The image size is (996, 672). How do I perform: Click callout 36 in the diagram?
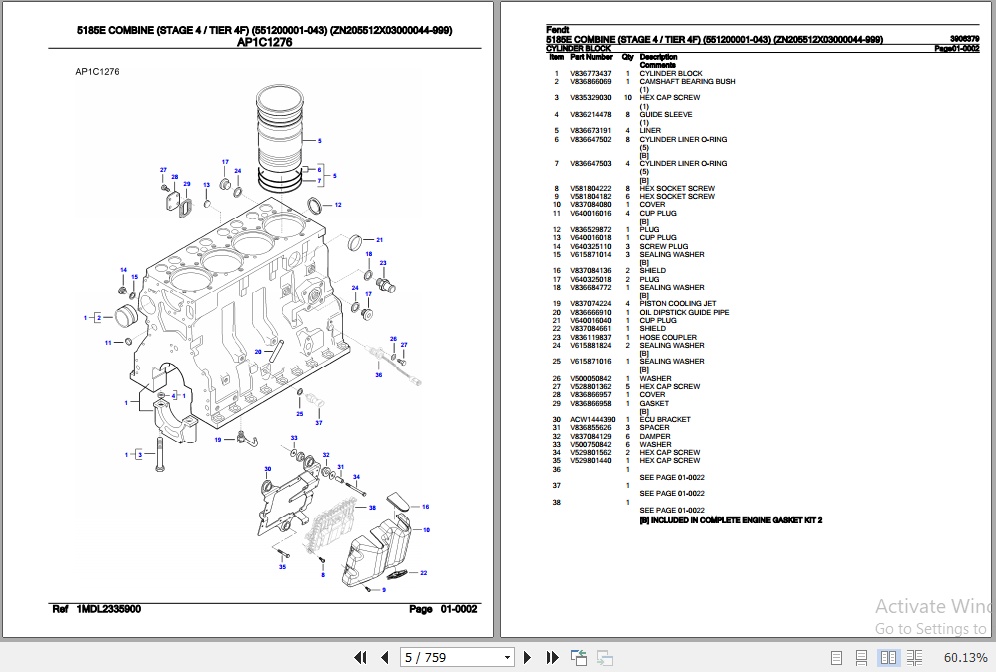click(x=379, y=375)
